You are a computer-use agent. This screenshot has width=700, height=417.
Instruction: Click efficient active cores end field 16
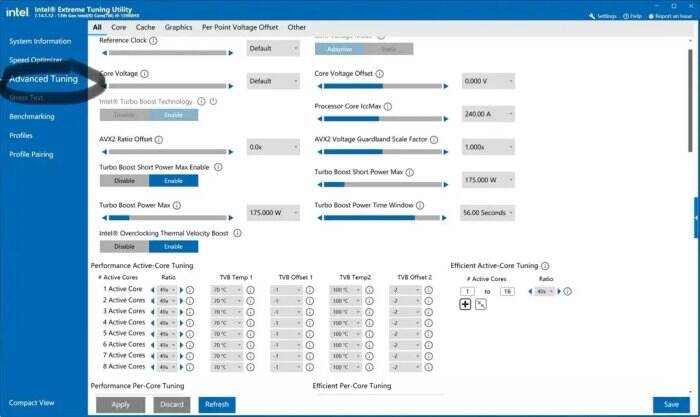507,292
